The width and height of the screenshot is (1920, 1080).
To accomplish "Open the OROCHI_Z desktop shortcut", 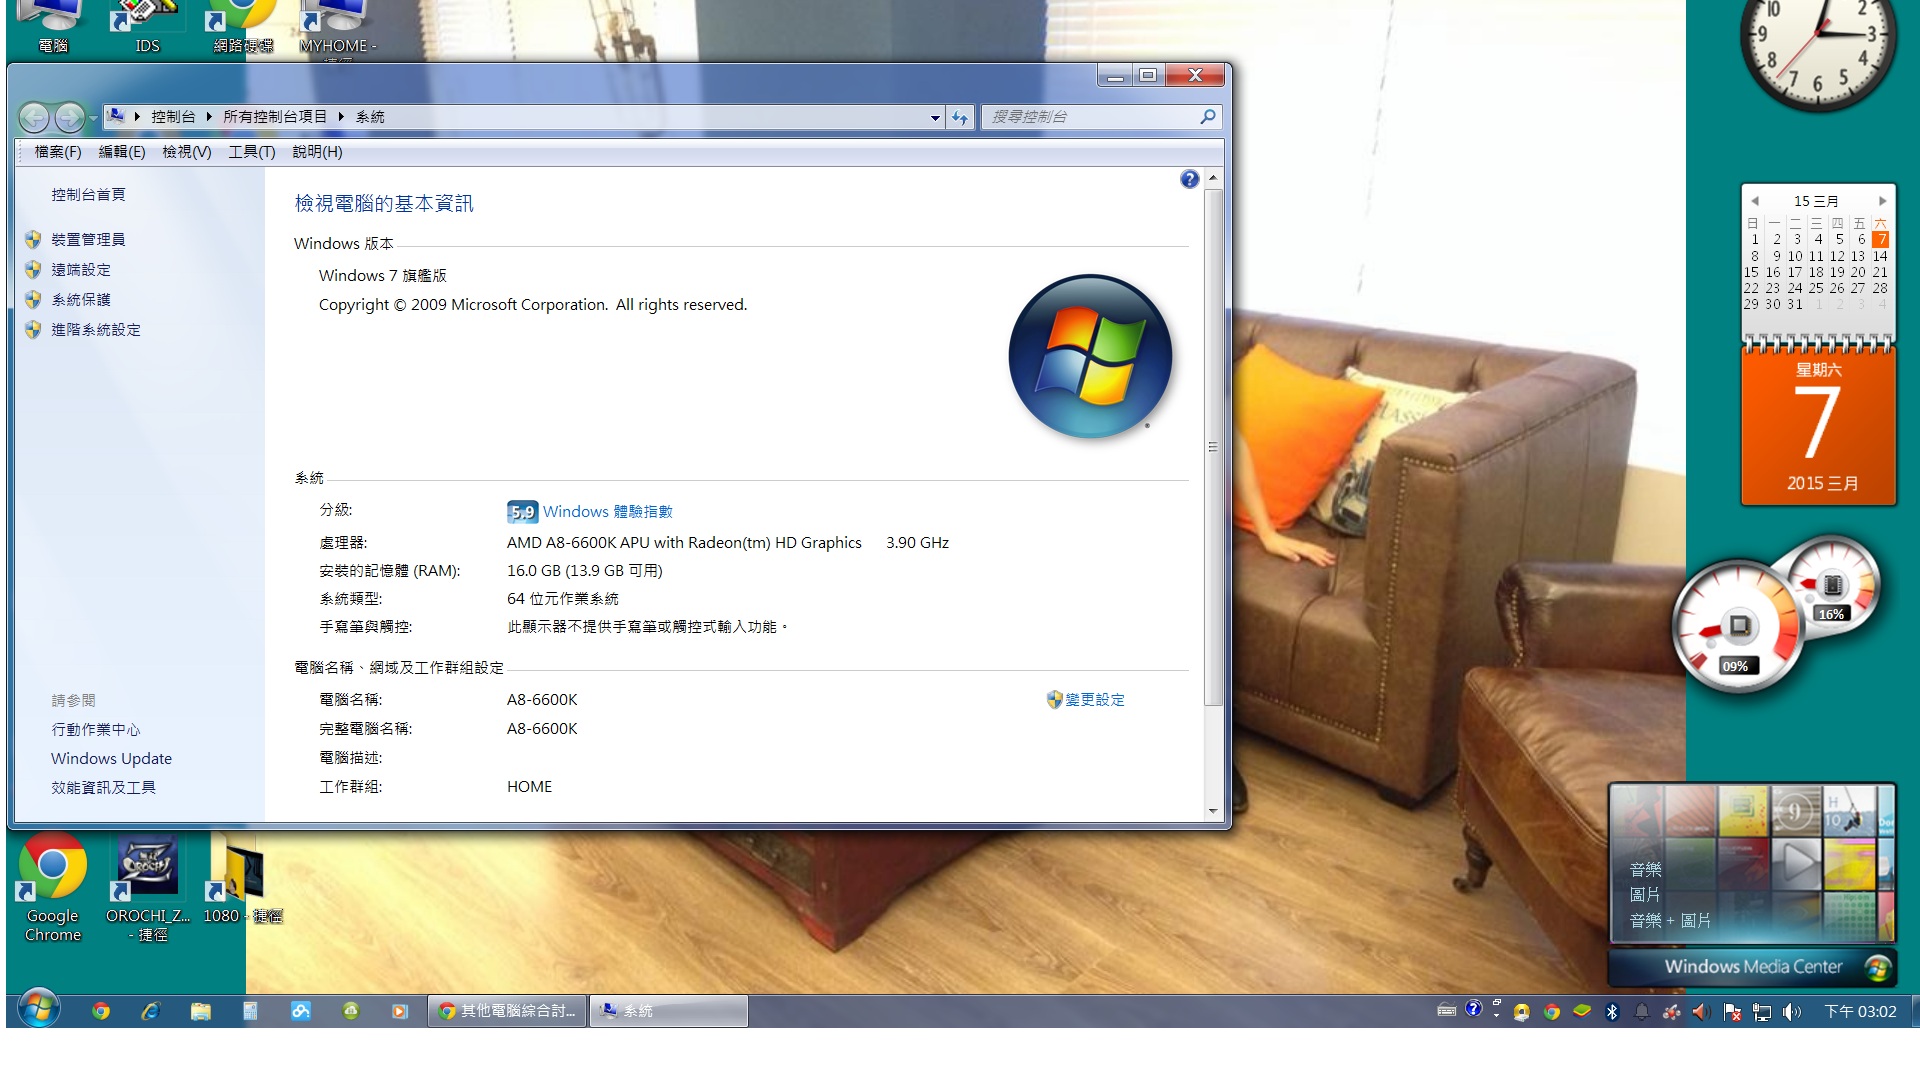I will 148,889.
